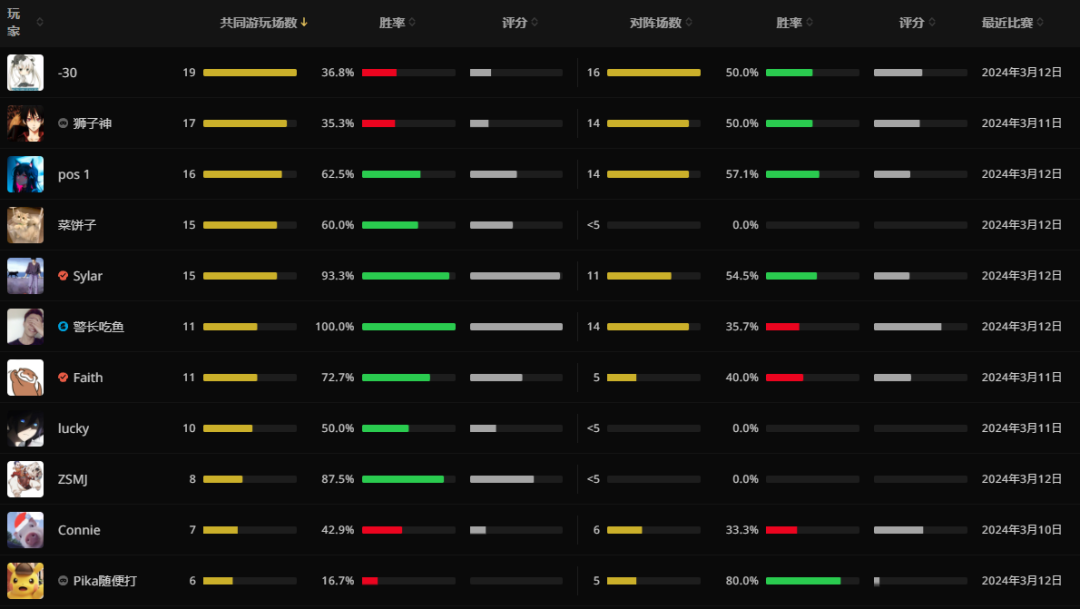Screen dimensions: 1080x609
Task: Select the 72.7% win rate value
Action: pyautogui.click(x=338, y=378)
